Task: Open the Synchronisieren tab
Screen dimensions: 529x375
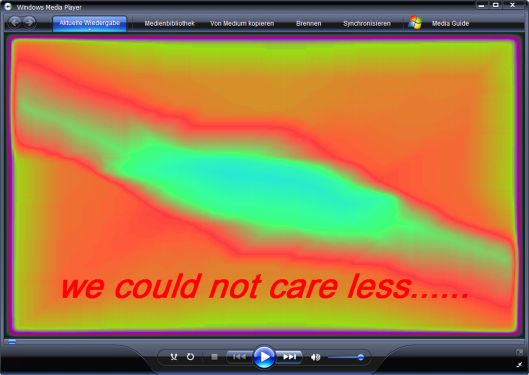Action: (x=367, y=23)
